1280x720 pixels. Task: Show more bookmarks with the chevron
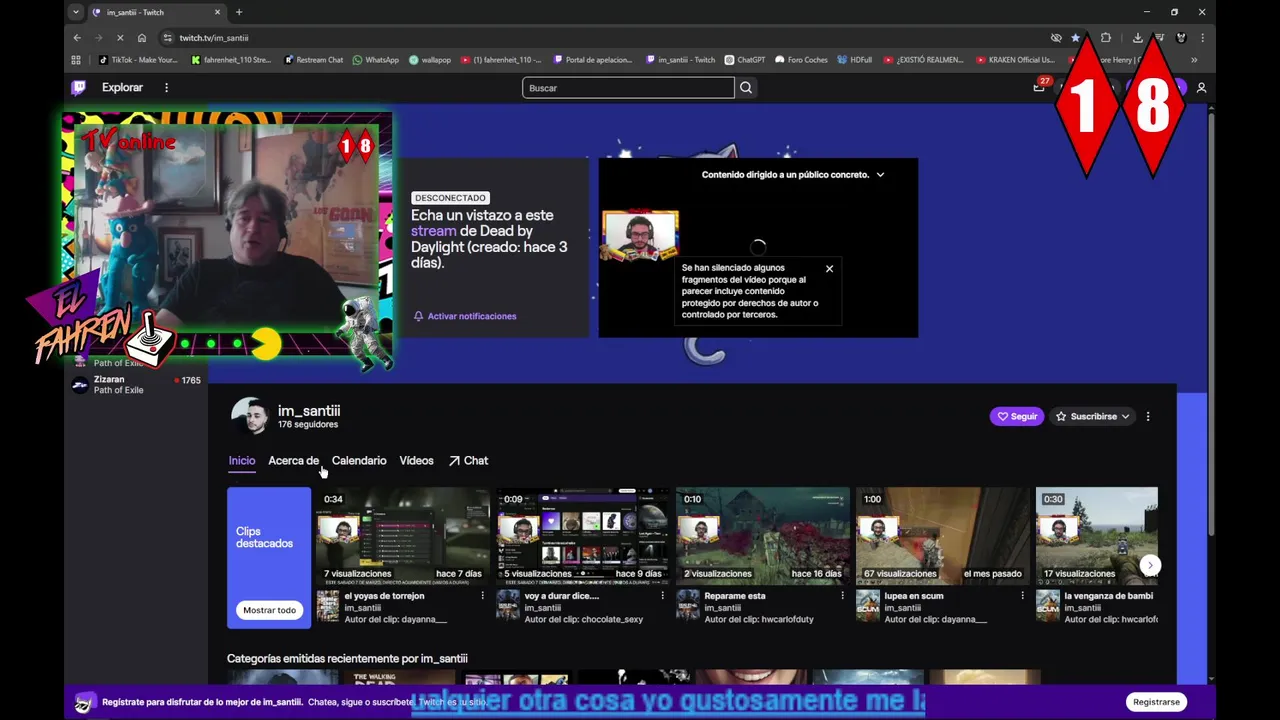pos(1193,60)
